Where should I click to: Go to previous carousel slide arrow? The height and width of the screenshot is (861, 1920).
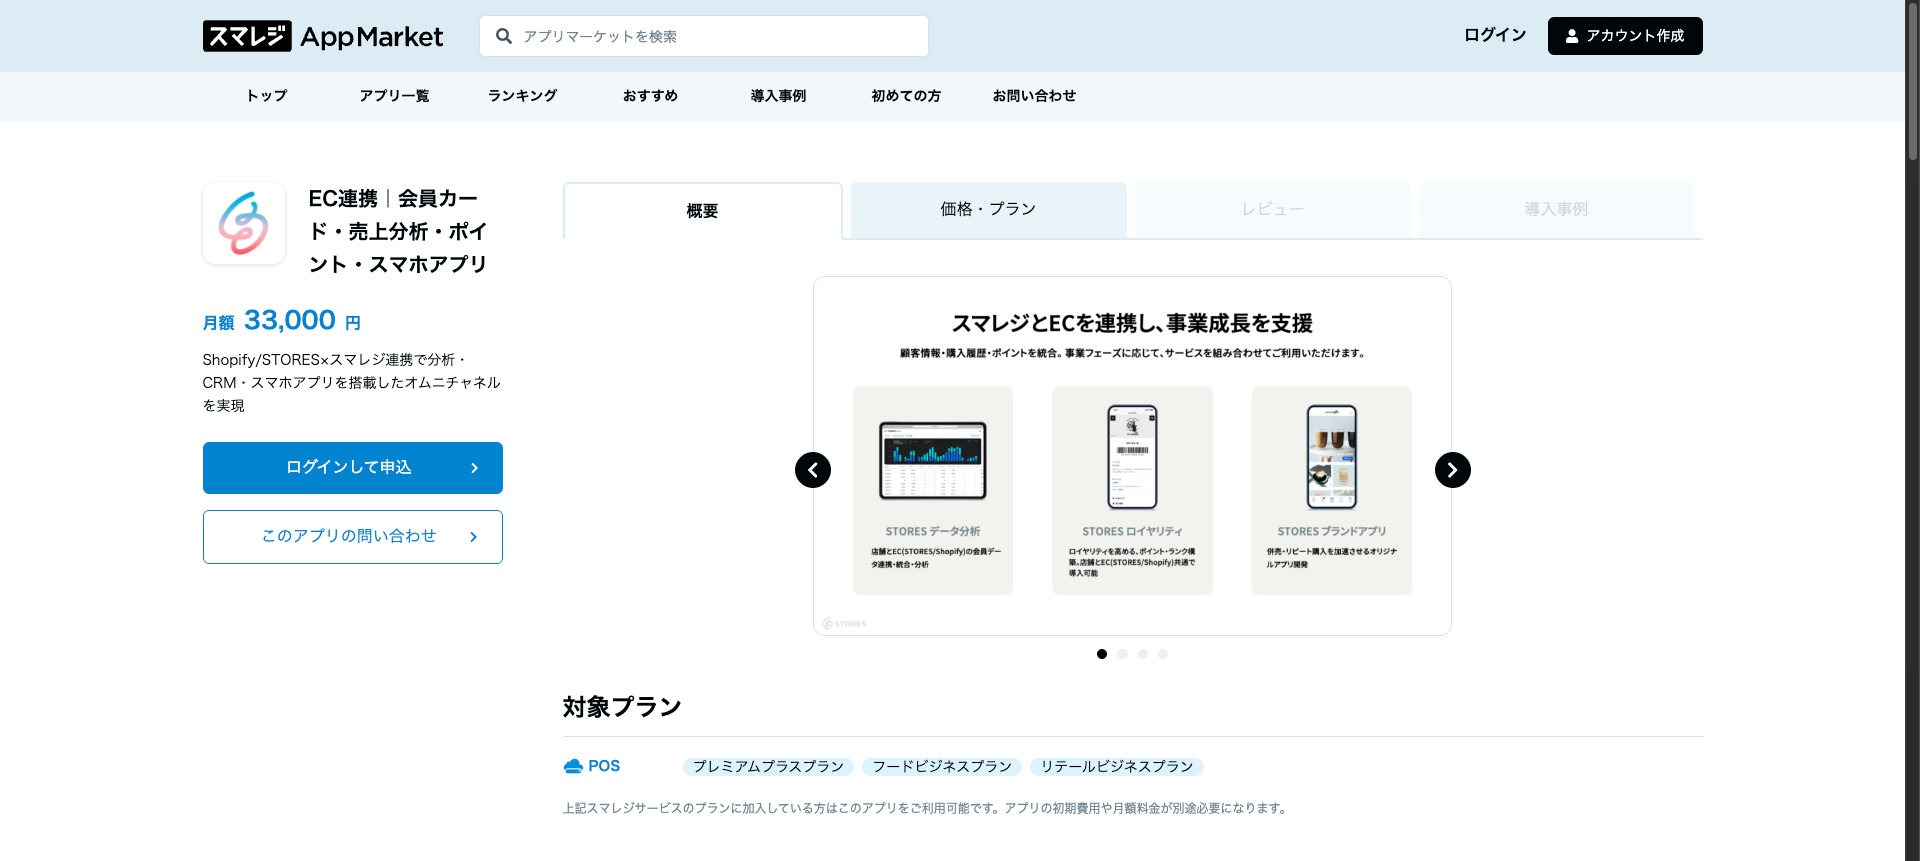click(x=813, y=470)
